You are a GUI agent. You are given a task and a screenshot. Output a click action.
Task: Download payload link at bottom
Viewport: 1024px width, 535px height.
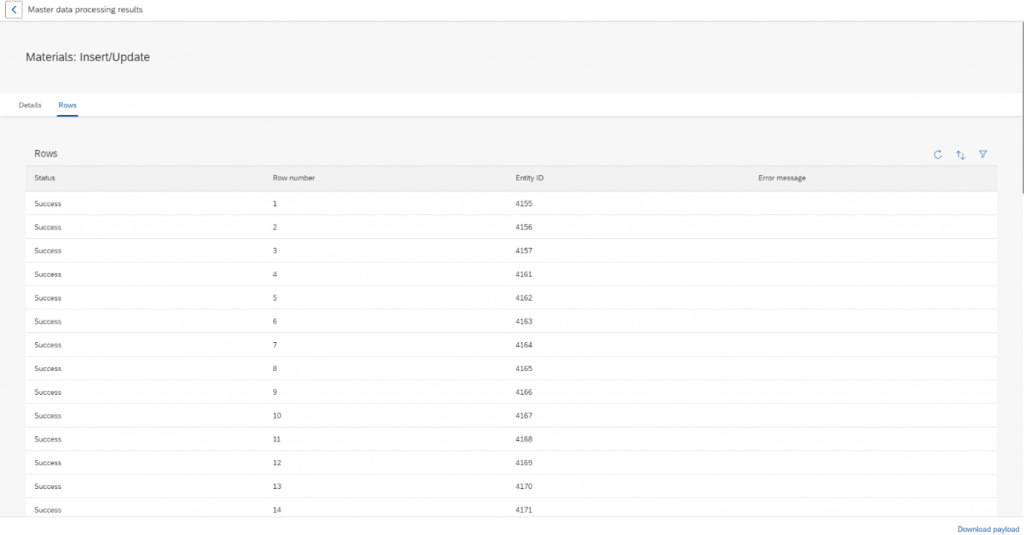tap(988, 529)
